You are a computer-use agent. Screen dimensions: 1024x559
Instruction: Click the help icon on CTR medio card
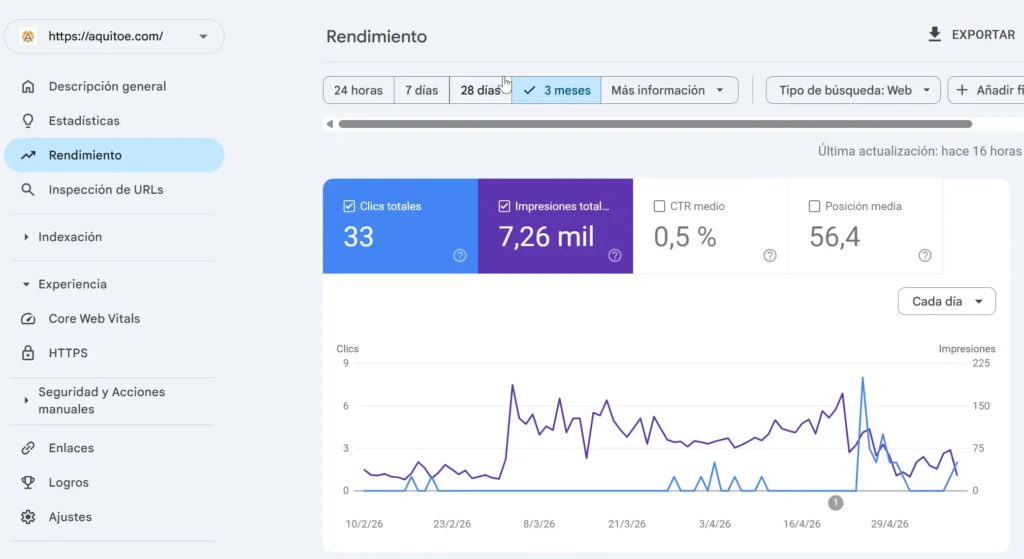[770, 255]
